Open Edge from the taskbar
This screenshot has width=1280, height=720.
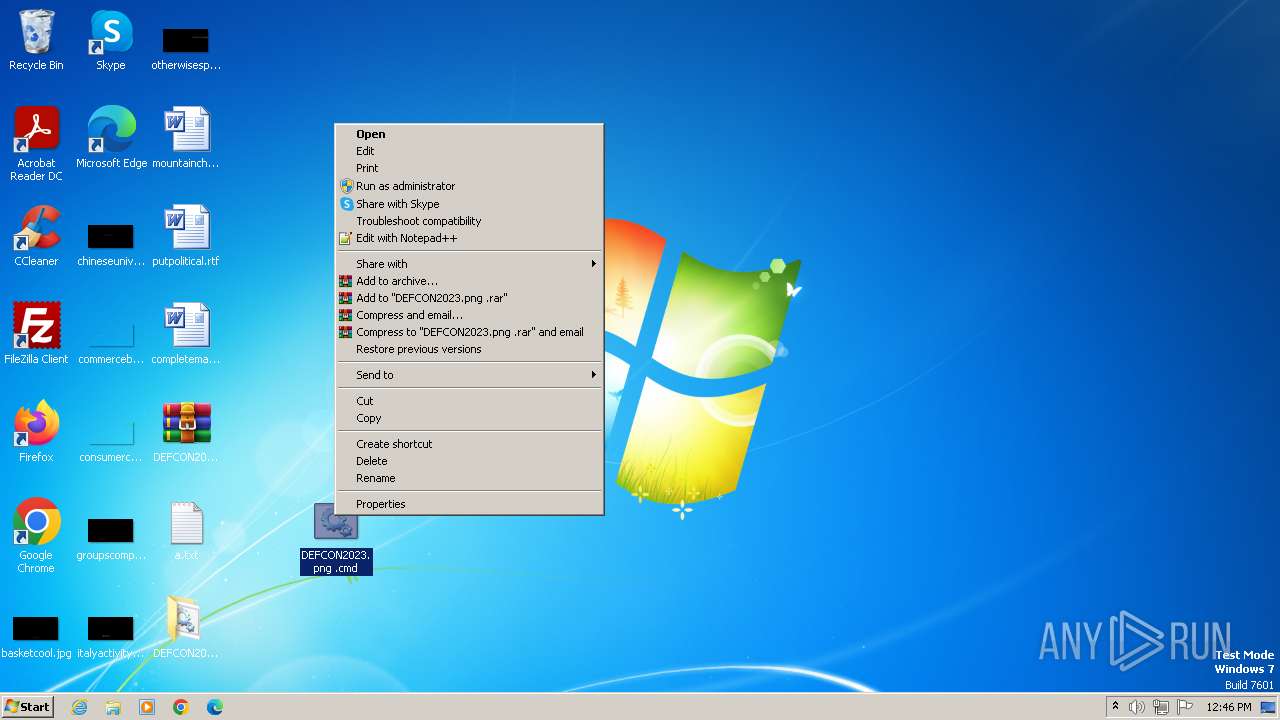coord(215,707)
